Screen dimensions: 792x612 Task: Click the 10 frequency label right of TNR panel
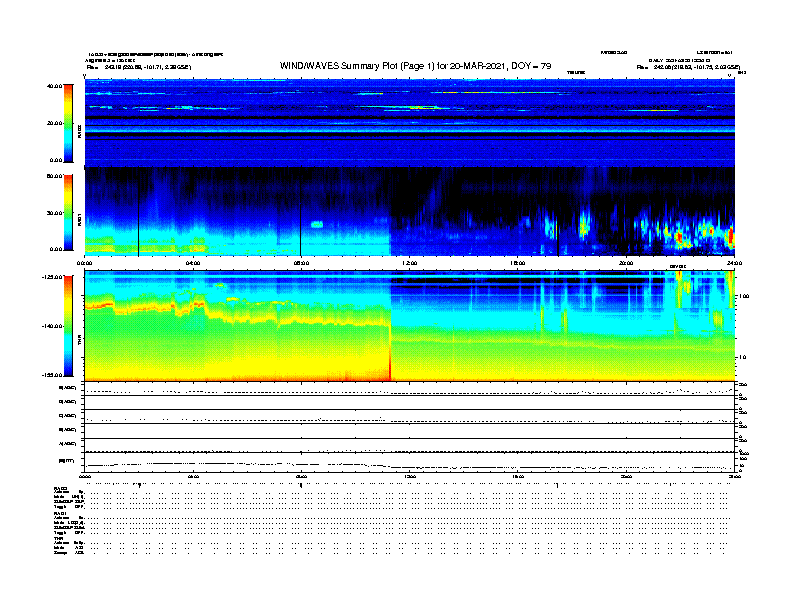pos(743,357)
